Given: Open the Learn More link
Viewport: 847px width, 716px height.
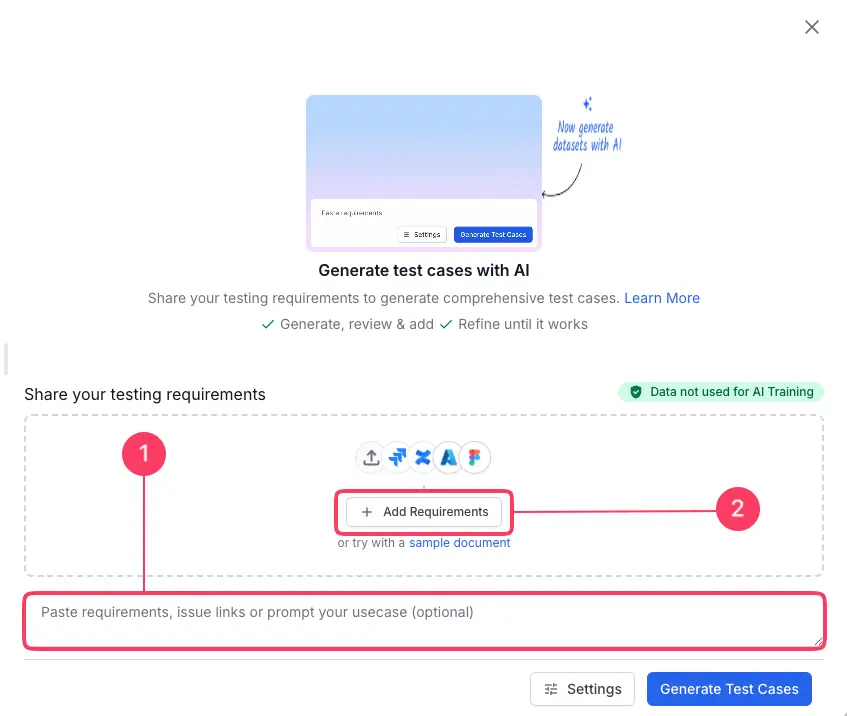Looking at the screenshot, I should click(x=662, y=298).
